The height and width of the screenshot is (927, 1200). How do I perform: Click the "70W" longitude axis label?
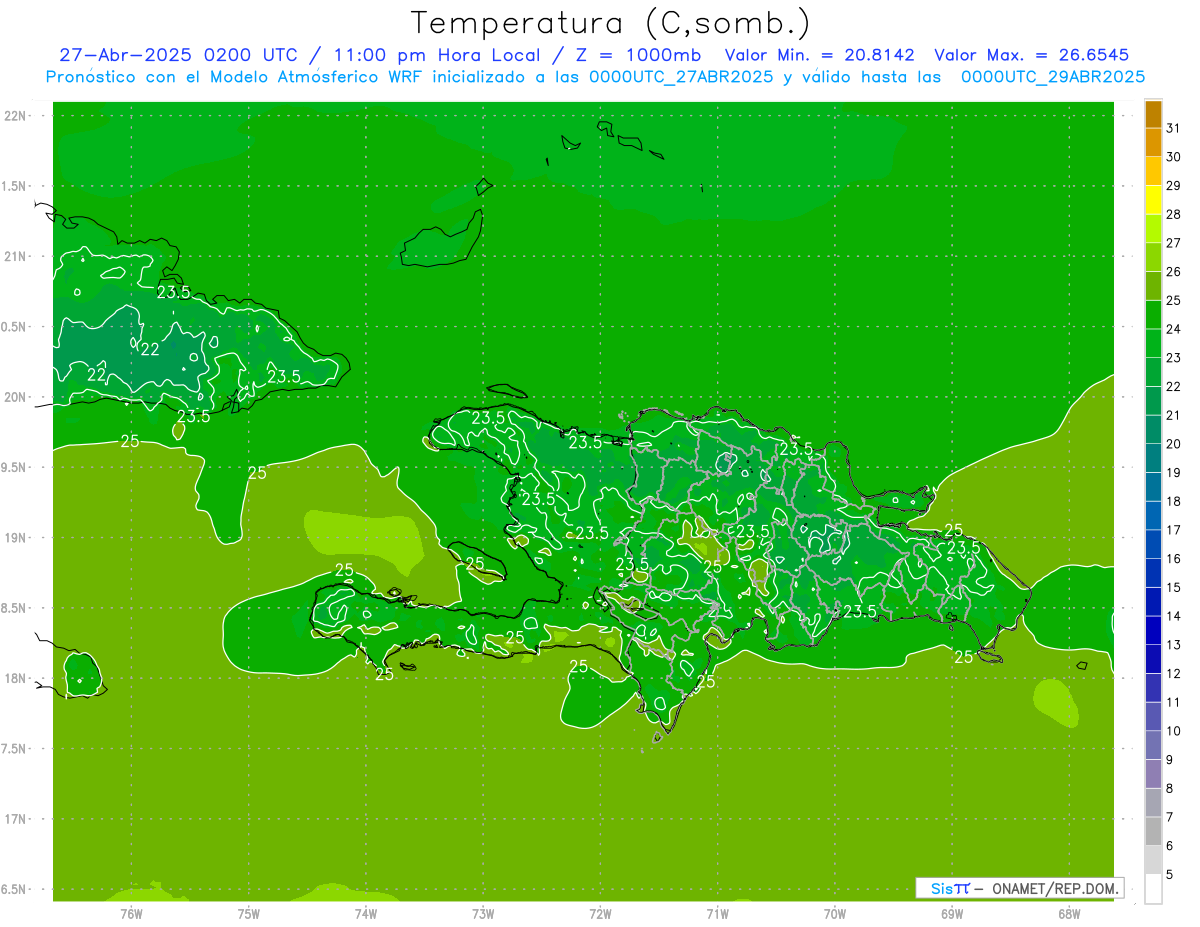835,914
